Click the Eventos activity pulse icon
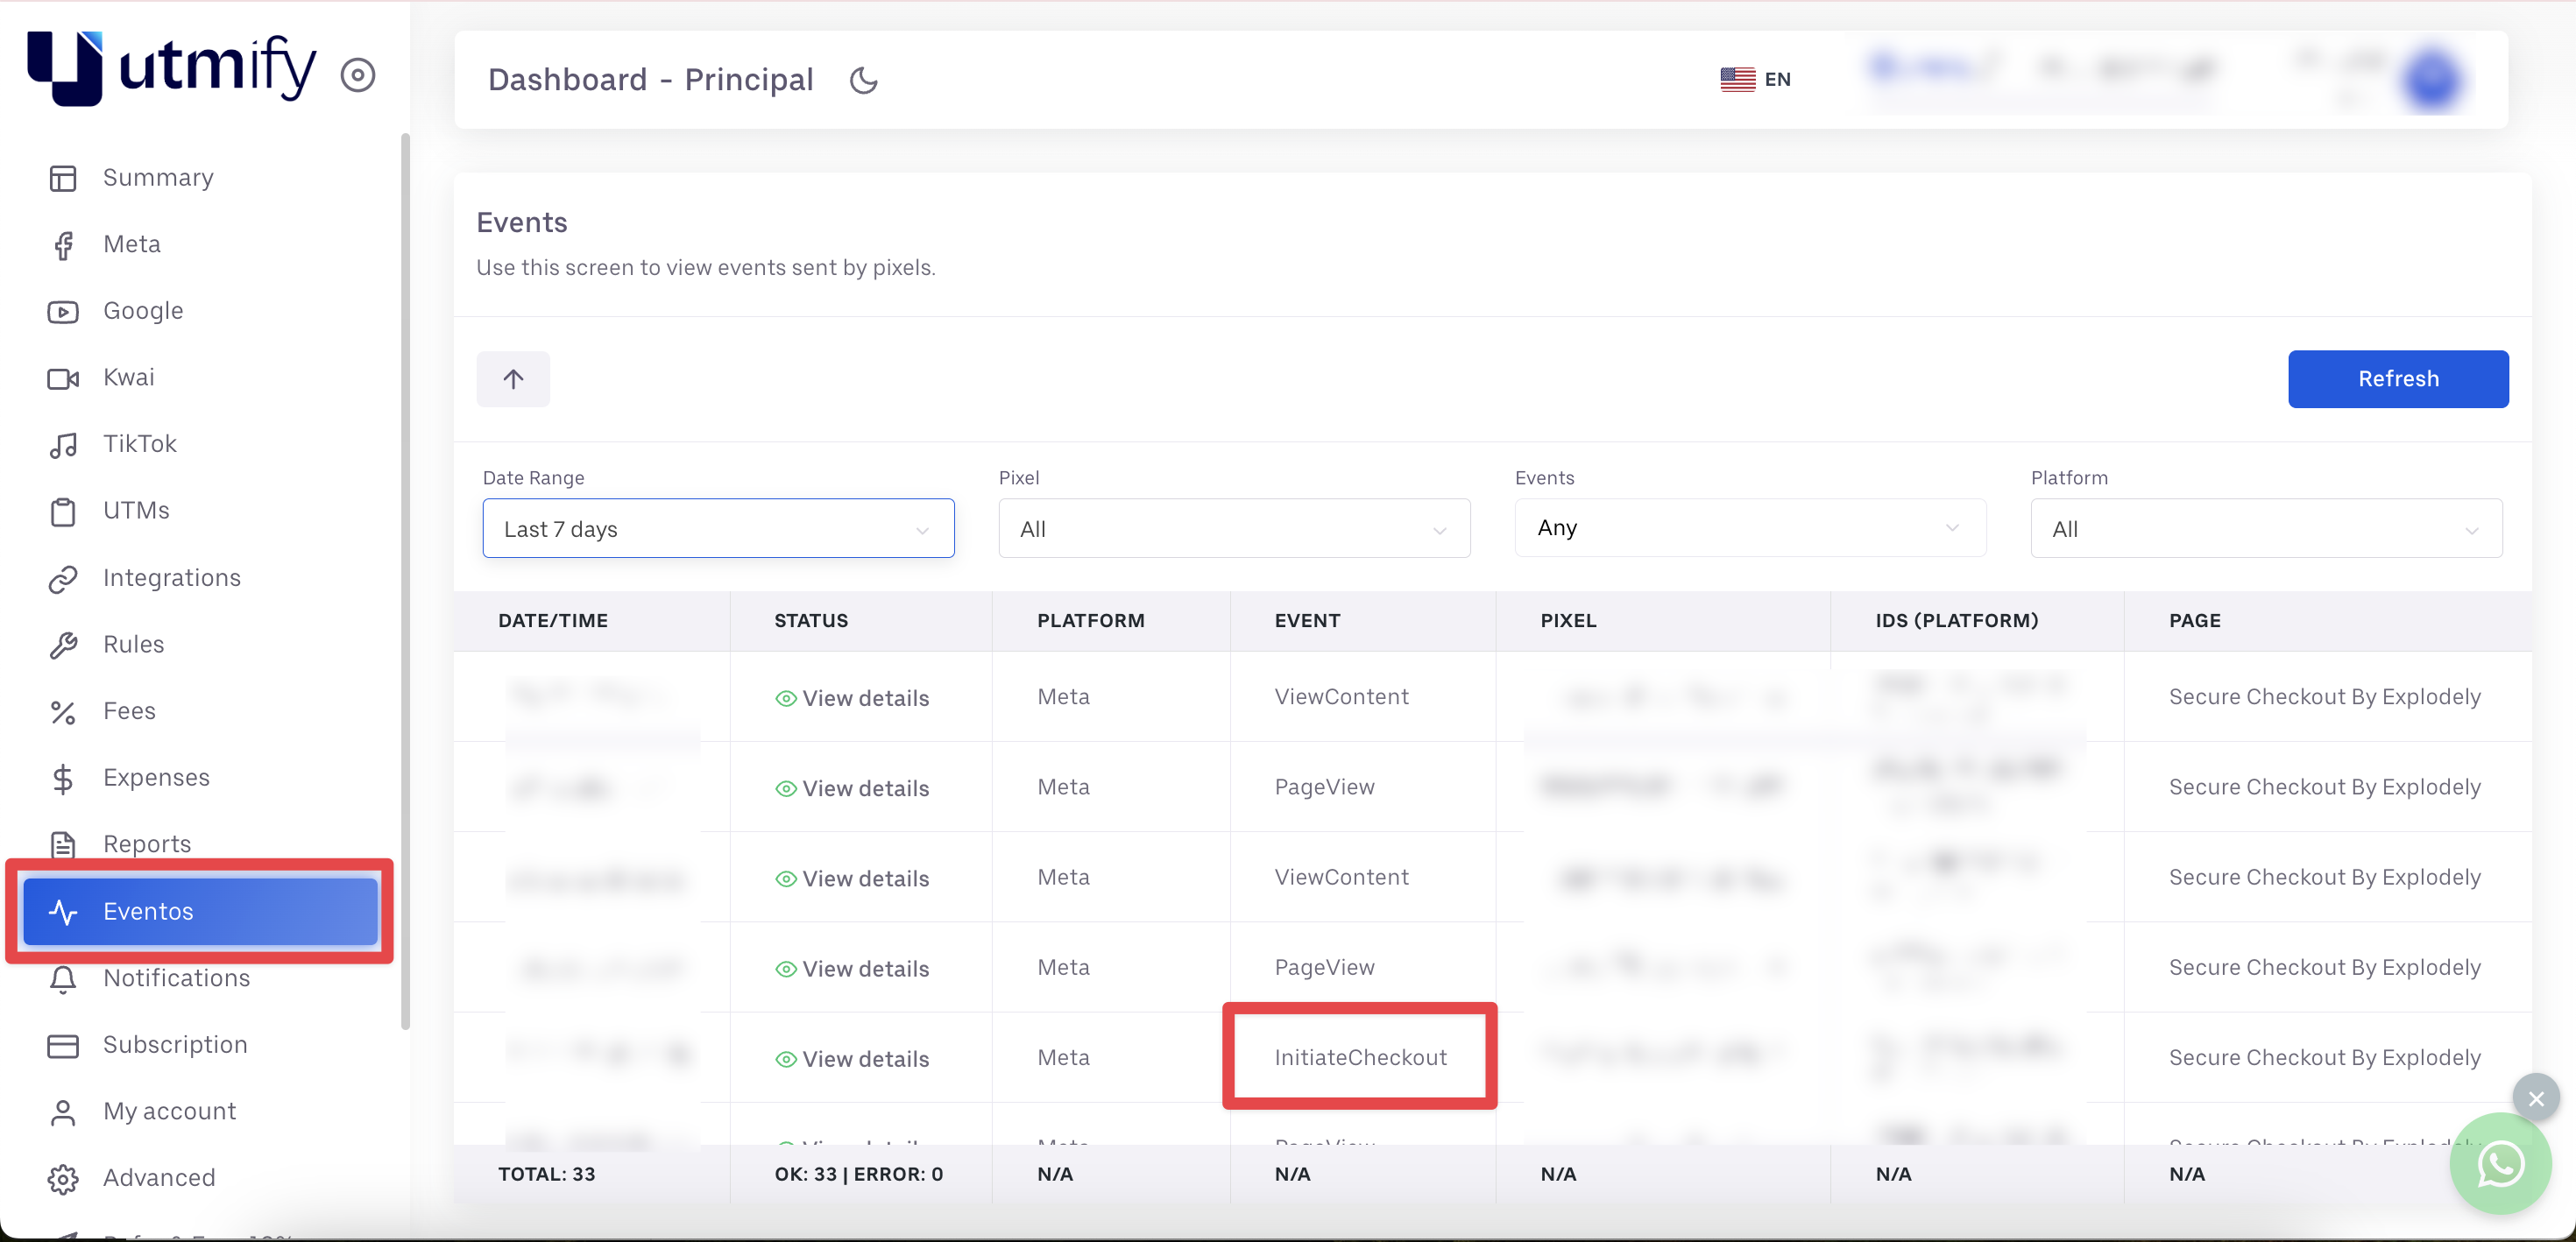The image size is (2576, 1242). coord(63,912)
